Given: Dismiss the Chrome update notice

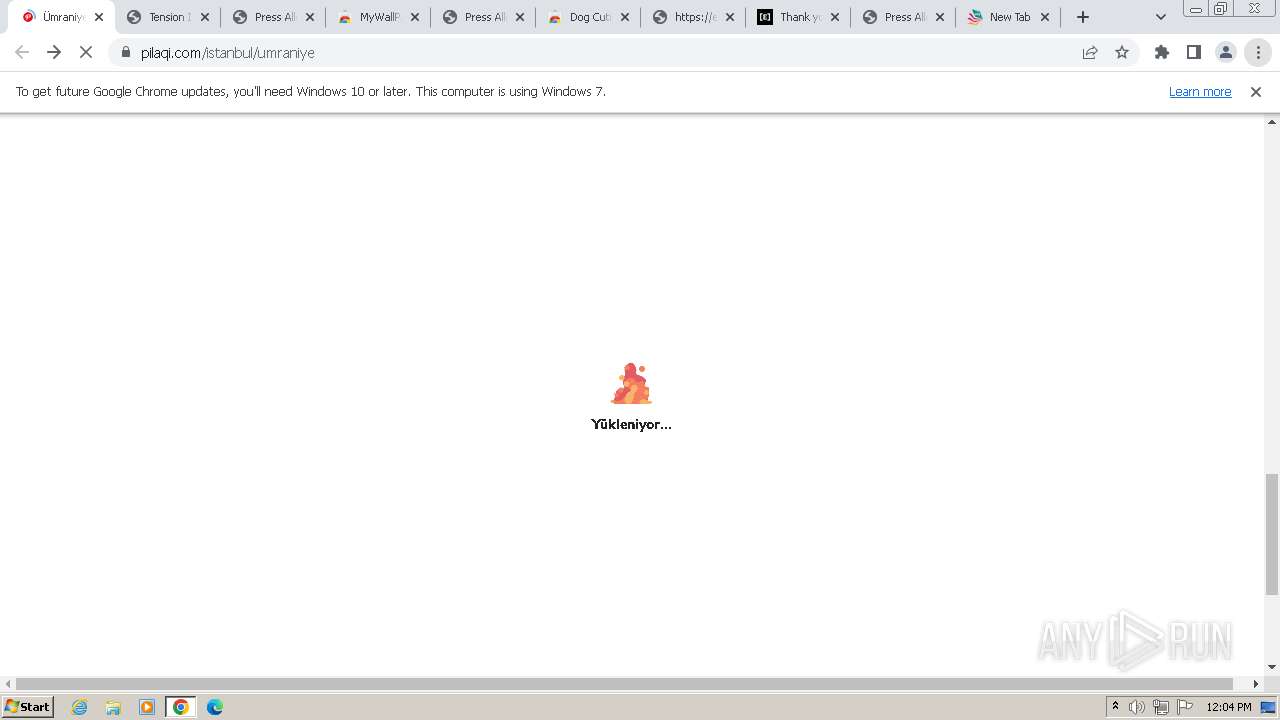Looking at the screenshot, I should (x=1256, y=92).
